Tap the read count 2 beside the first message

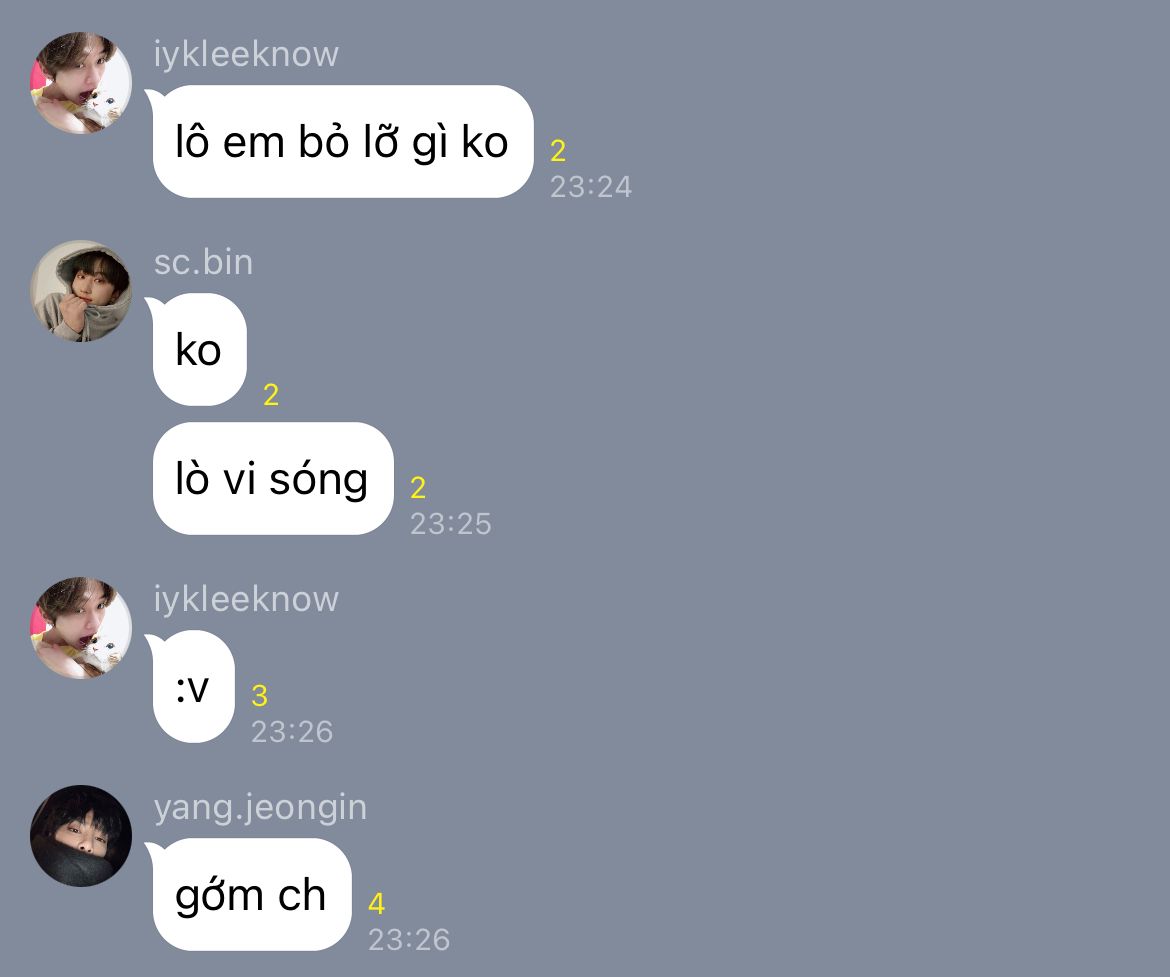[558, 152]
